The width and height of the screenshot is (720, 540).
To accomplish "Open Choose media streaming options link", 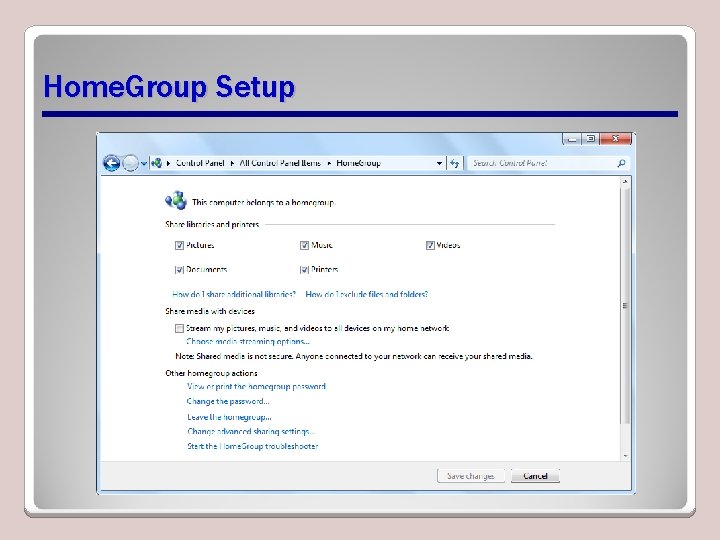I will click(248, 341).
